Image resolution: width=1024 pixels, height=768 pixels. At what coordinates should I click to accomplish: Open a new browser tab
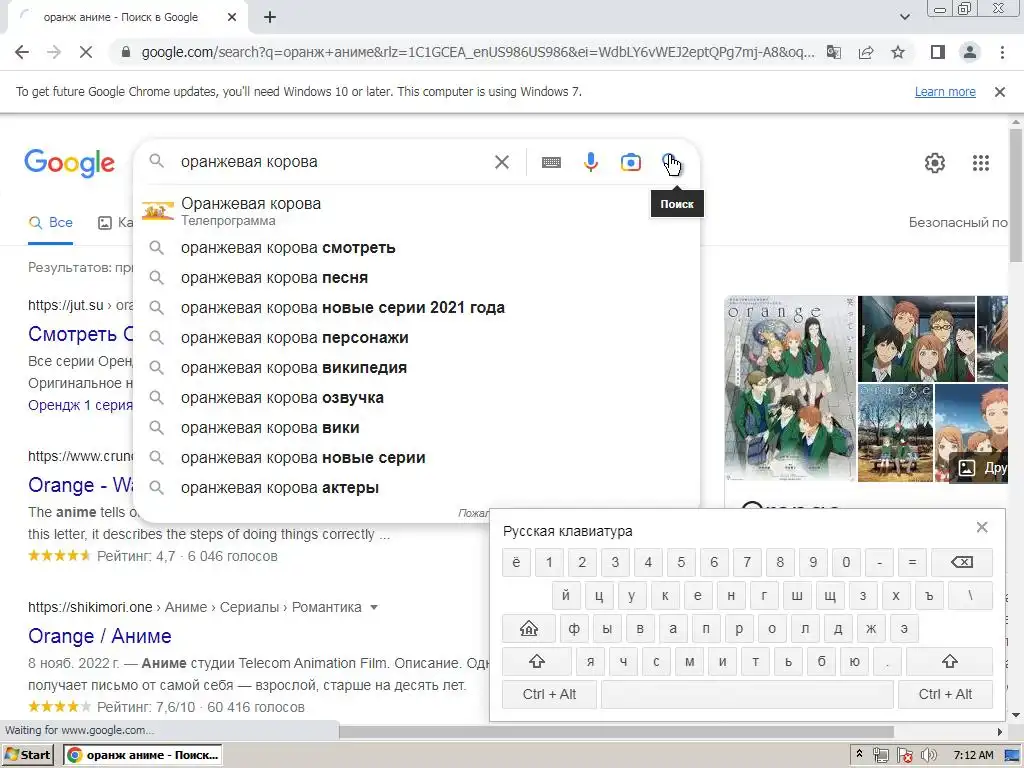click(270, 18)
